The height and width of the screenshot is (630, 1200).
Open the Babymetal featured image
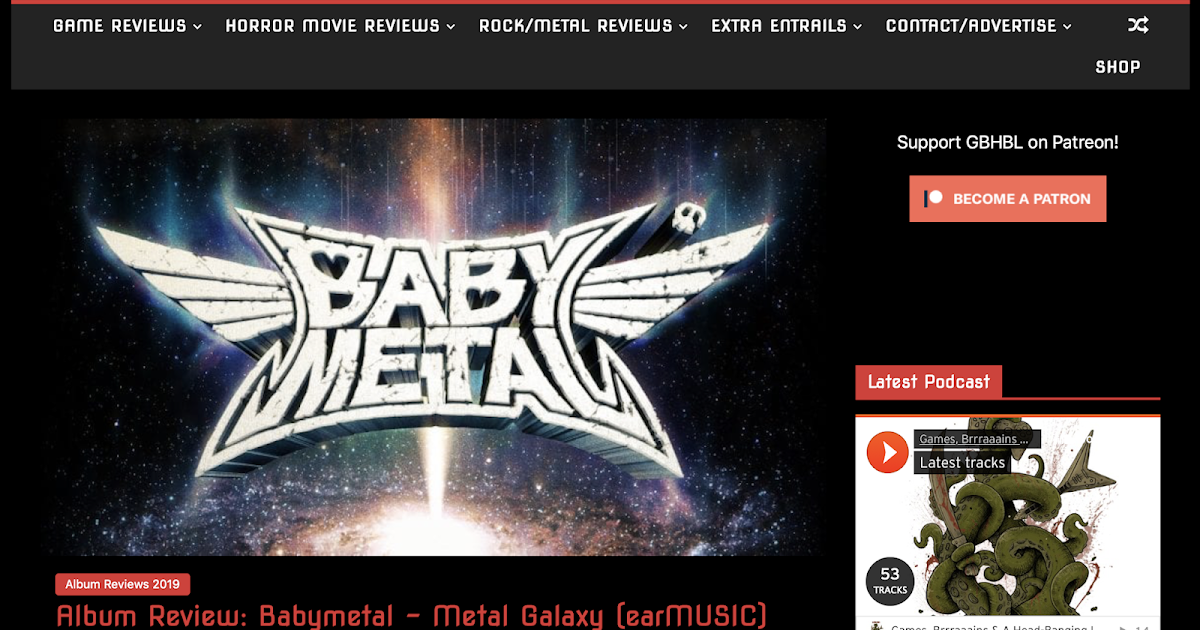tap(440, 337)
